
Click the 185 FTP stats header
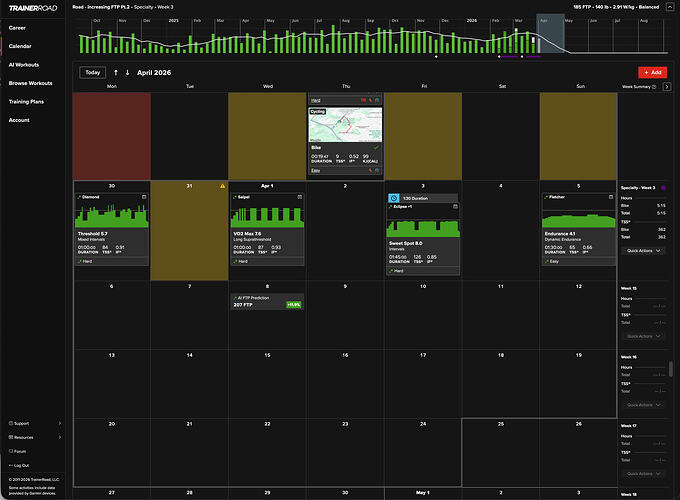click(x=616, y=7)
